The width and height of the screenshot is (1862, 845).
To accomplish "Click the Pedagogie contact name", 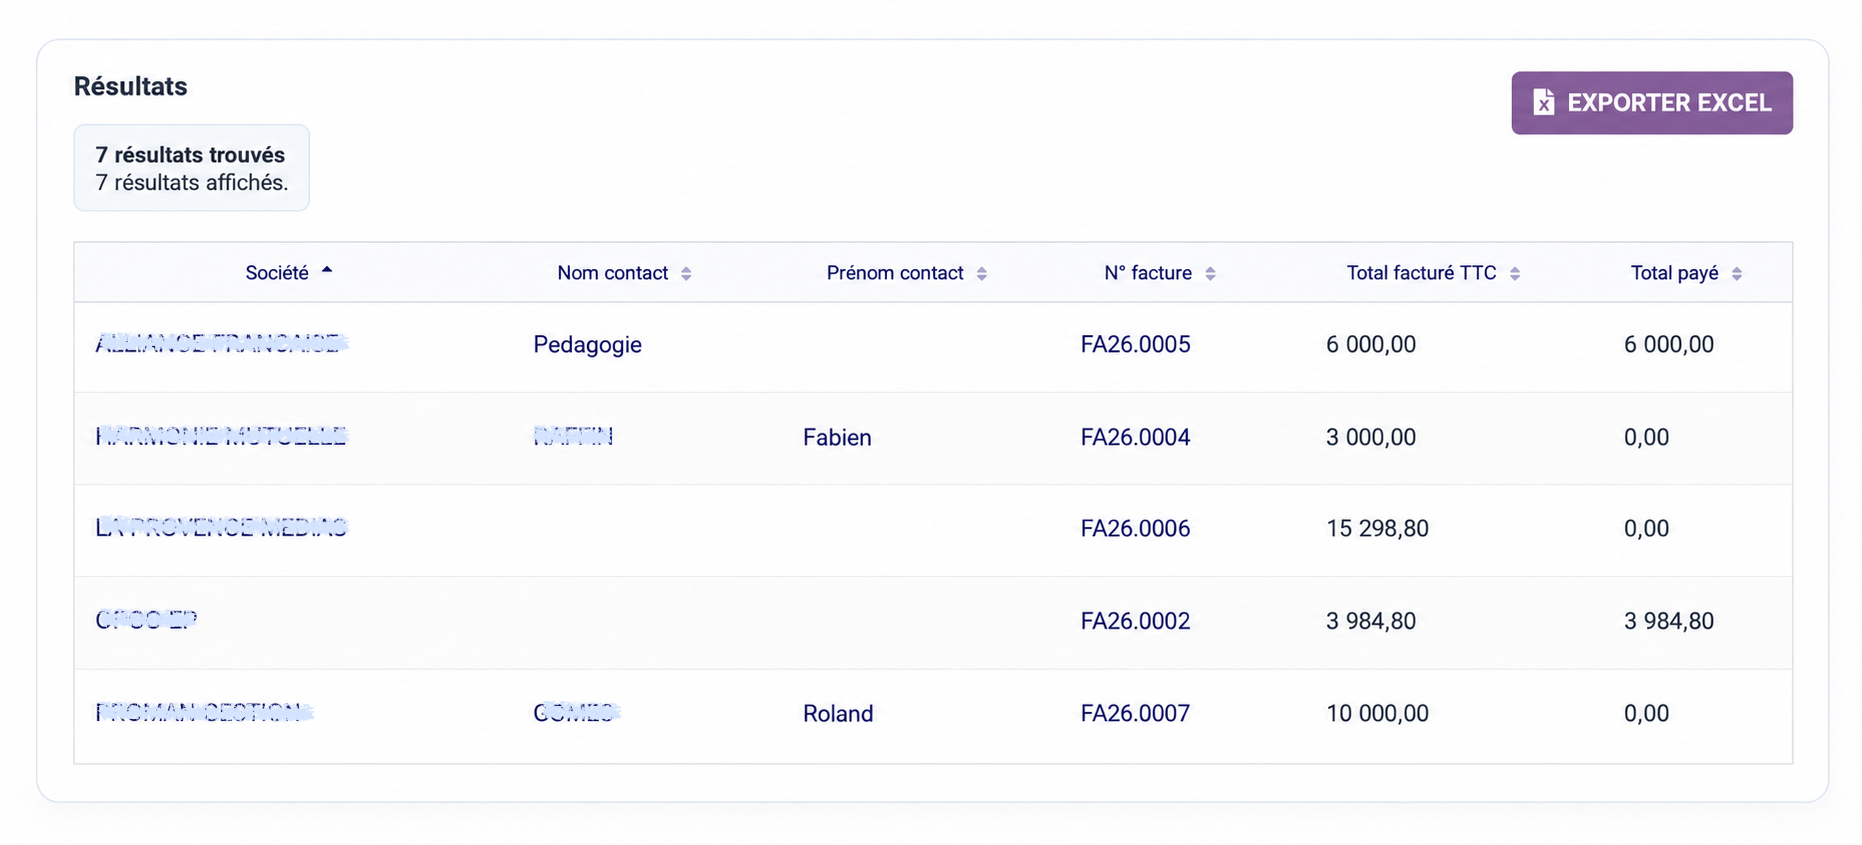I will tap(587, 345).
